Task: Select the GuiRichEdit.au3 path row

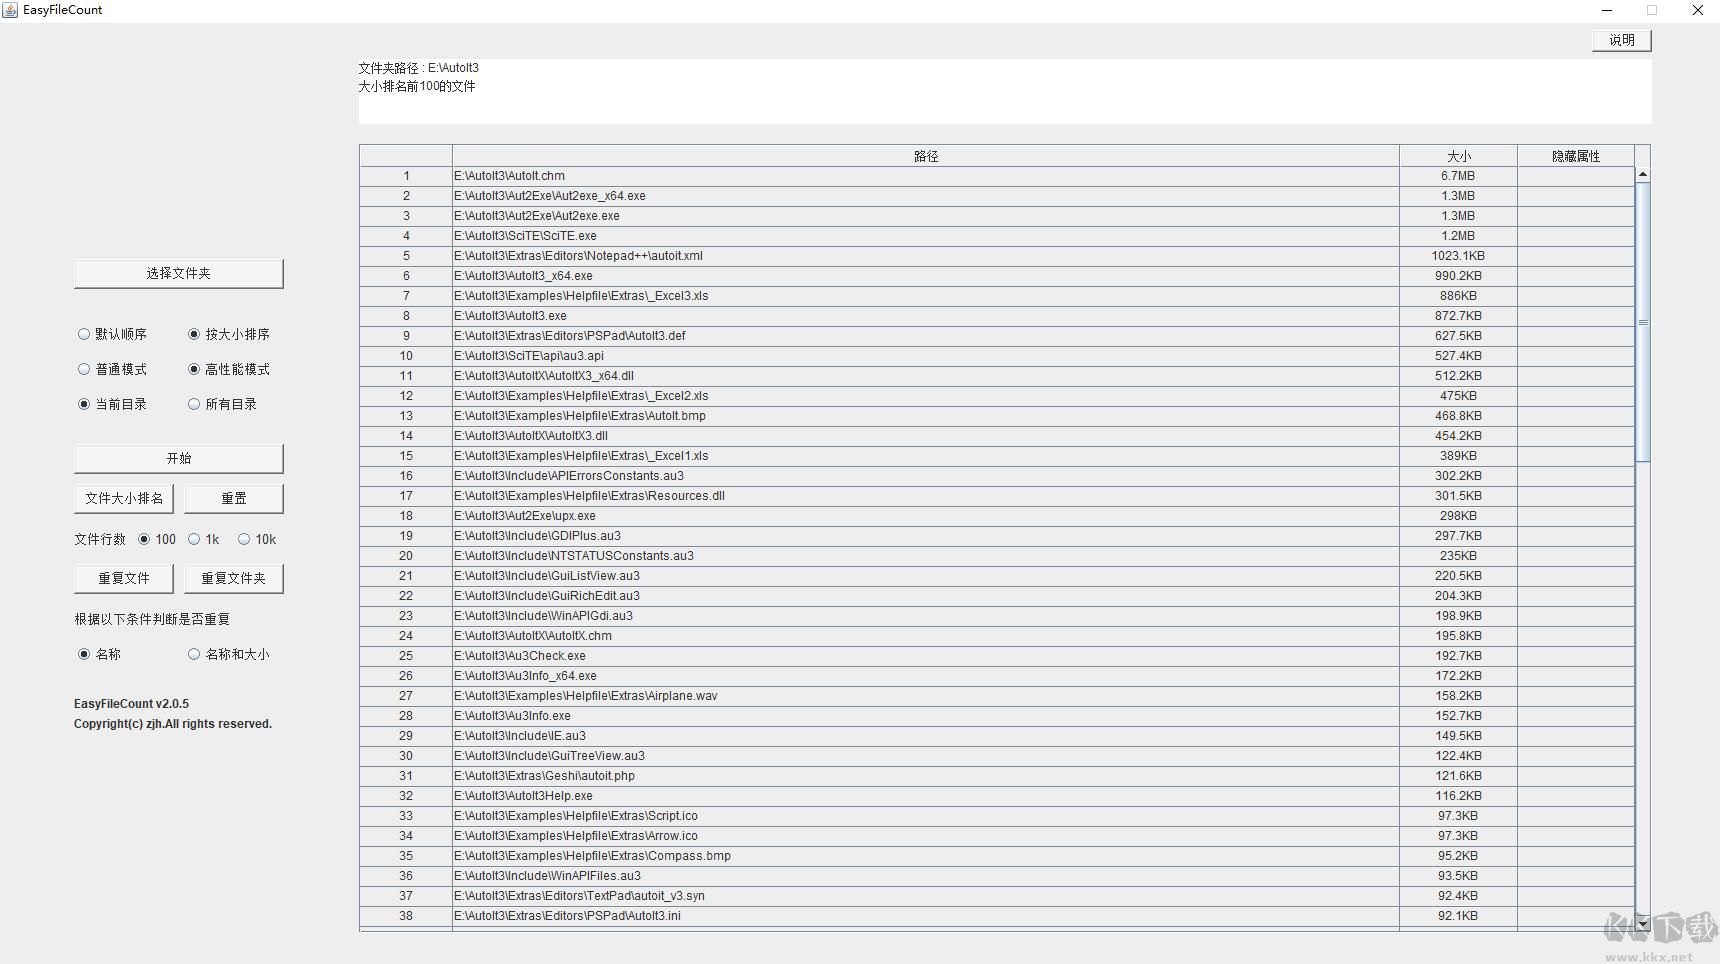Action: [926, 596]
